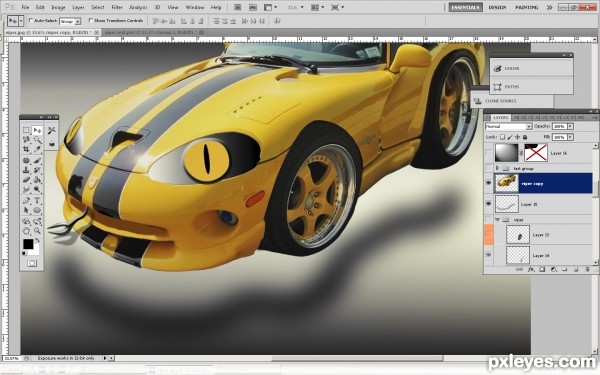Select the Eraser tool

click(26, 179)
